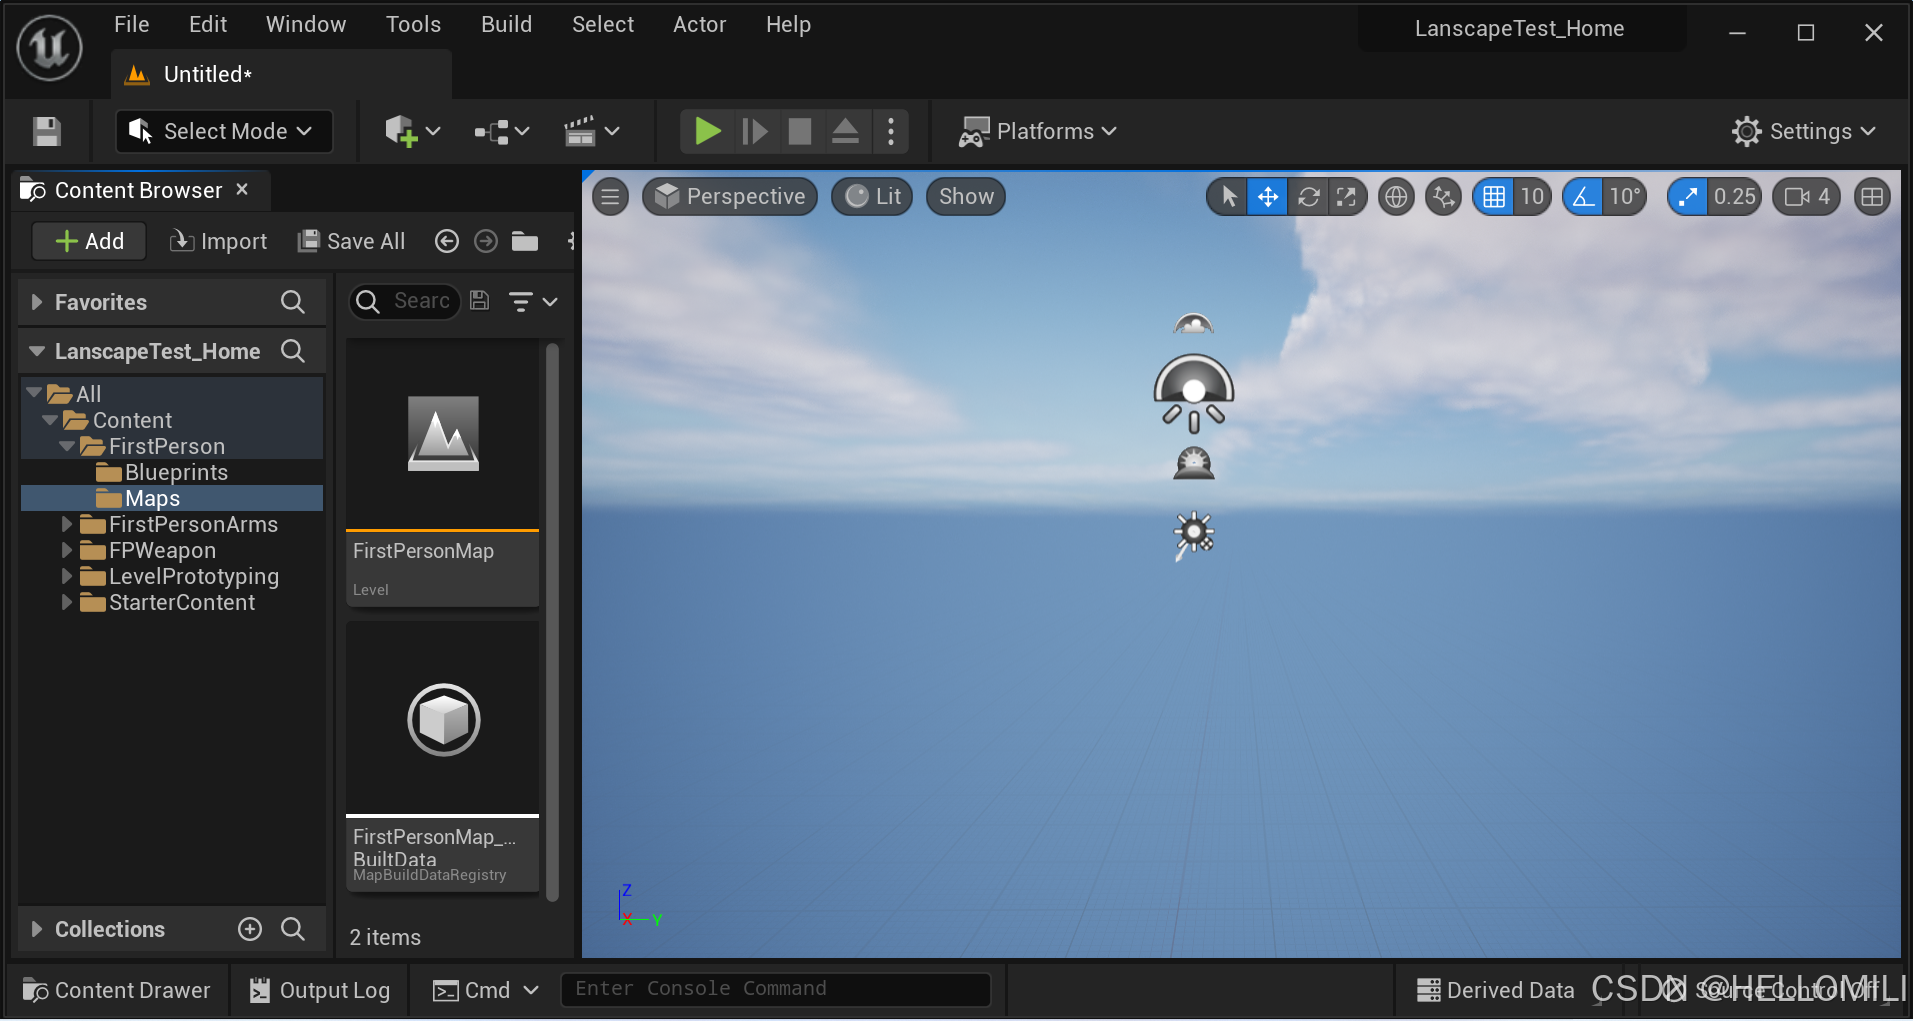Click the folder path picker icon
The image size is (1913, 1021).
[525, 241]
